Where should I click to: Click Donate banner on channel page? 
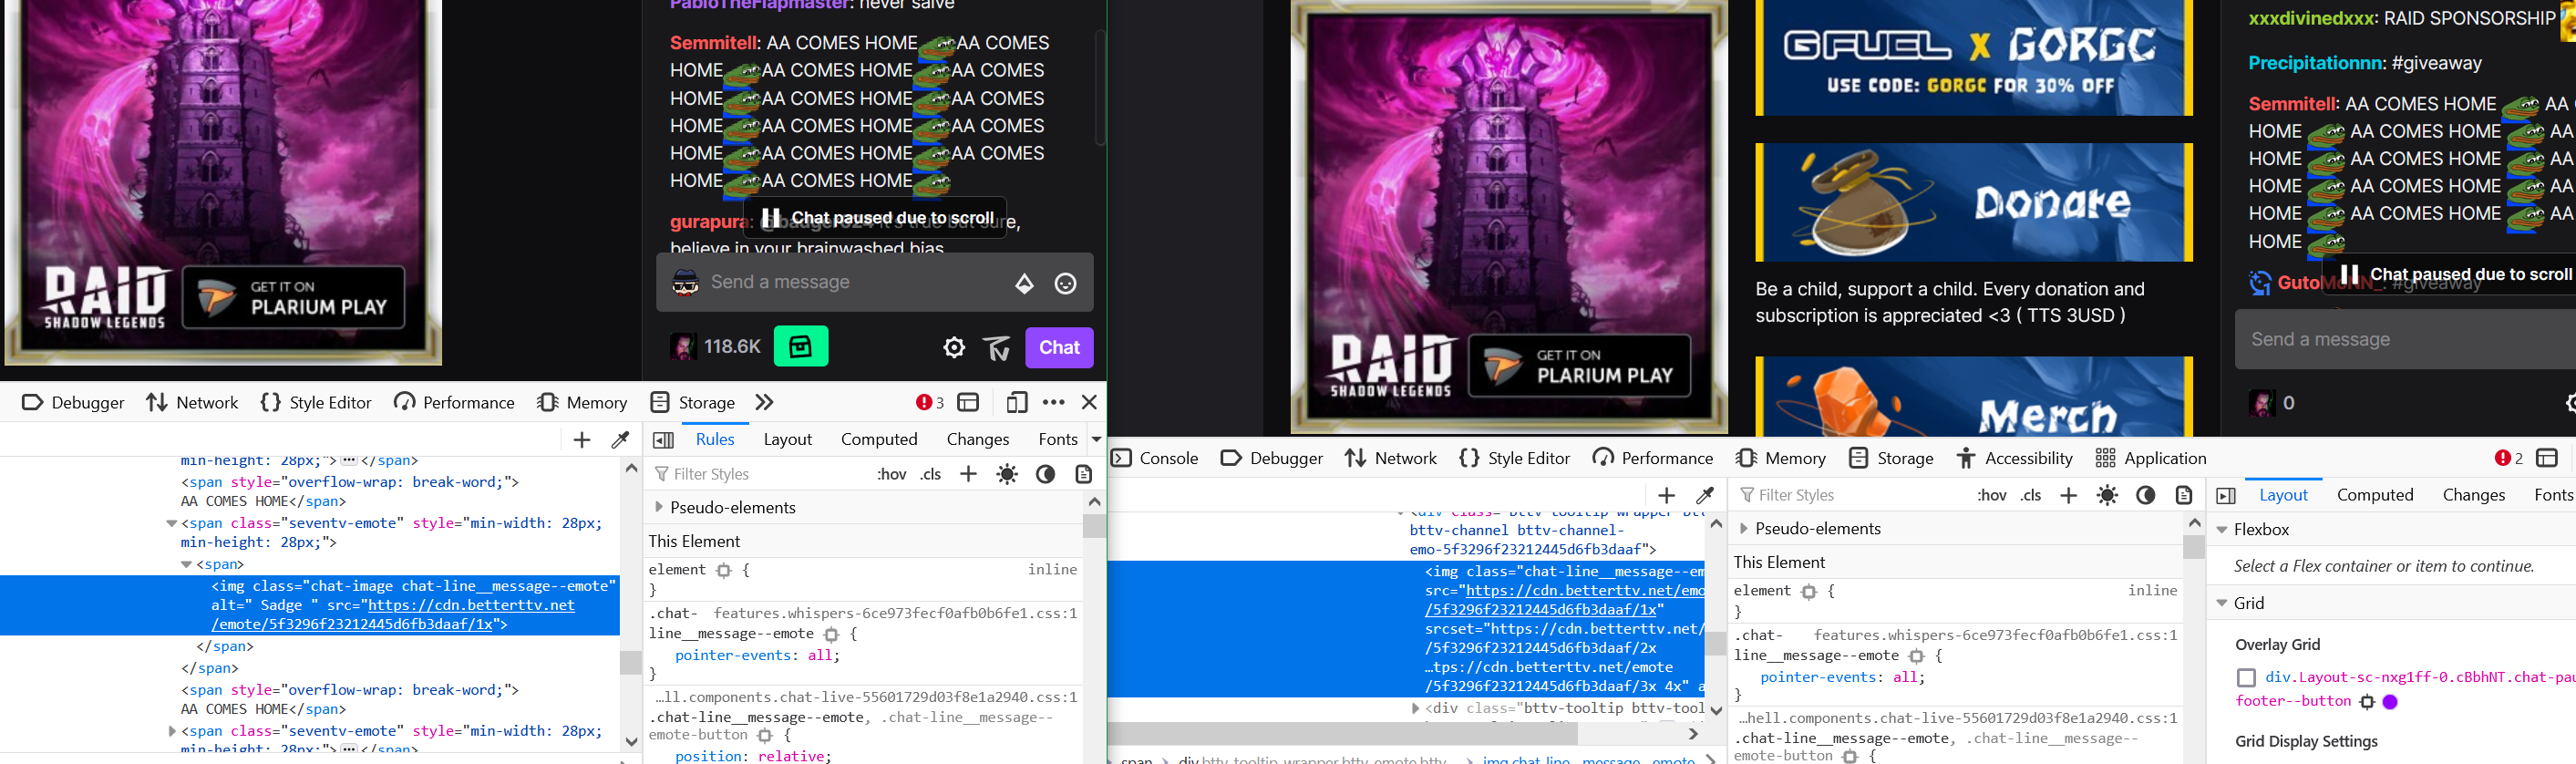[1974, 202]
